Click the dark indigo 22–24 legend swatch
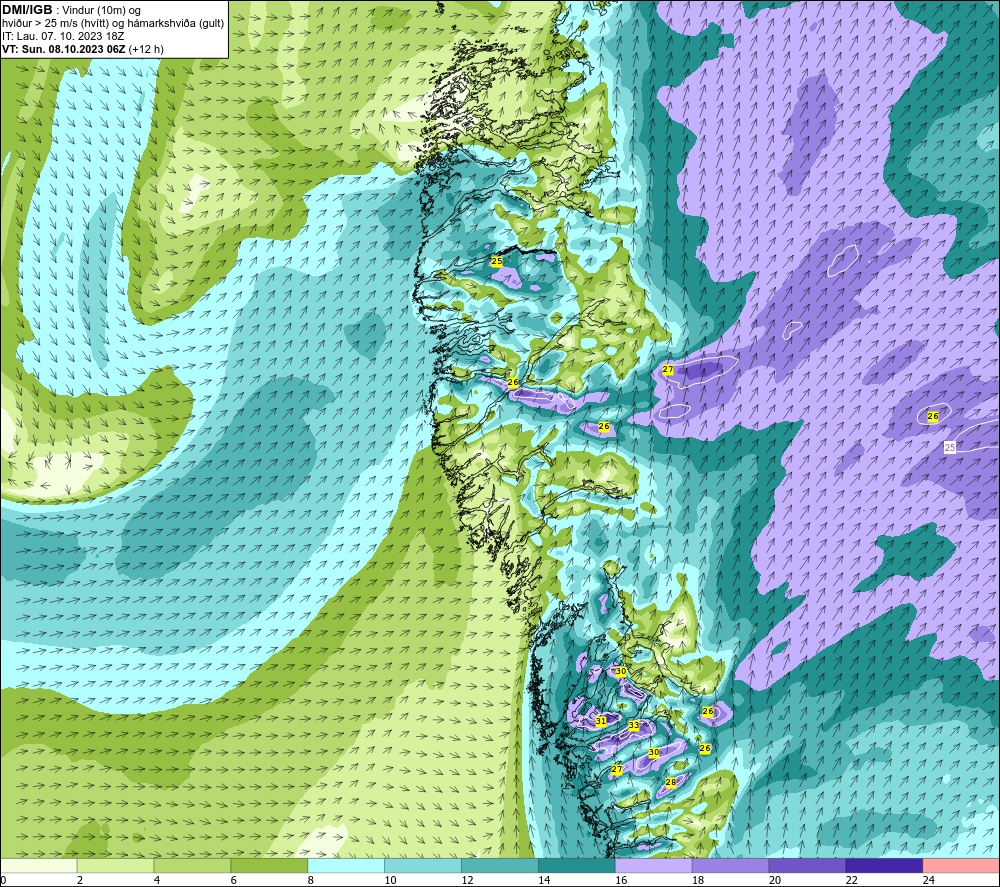This screenshot has height=887, width=1000. [884, 865]
